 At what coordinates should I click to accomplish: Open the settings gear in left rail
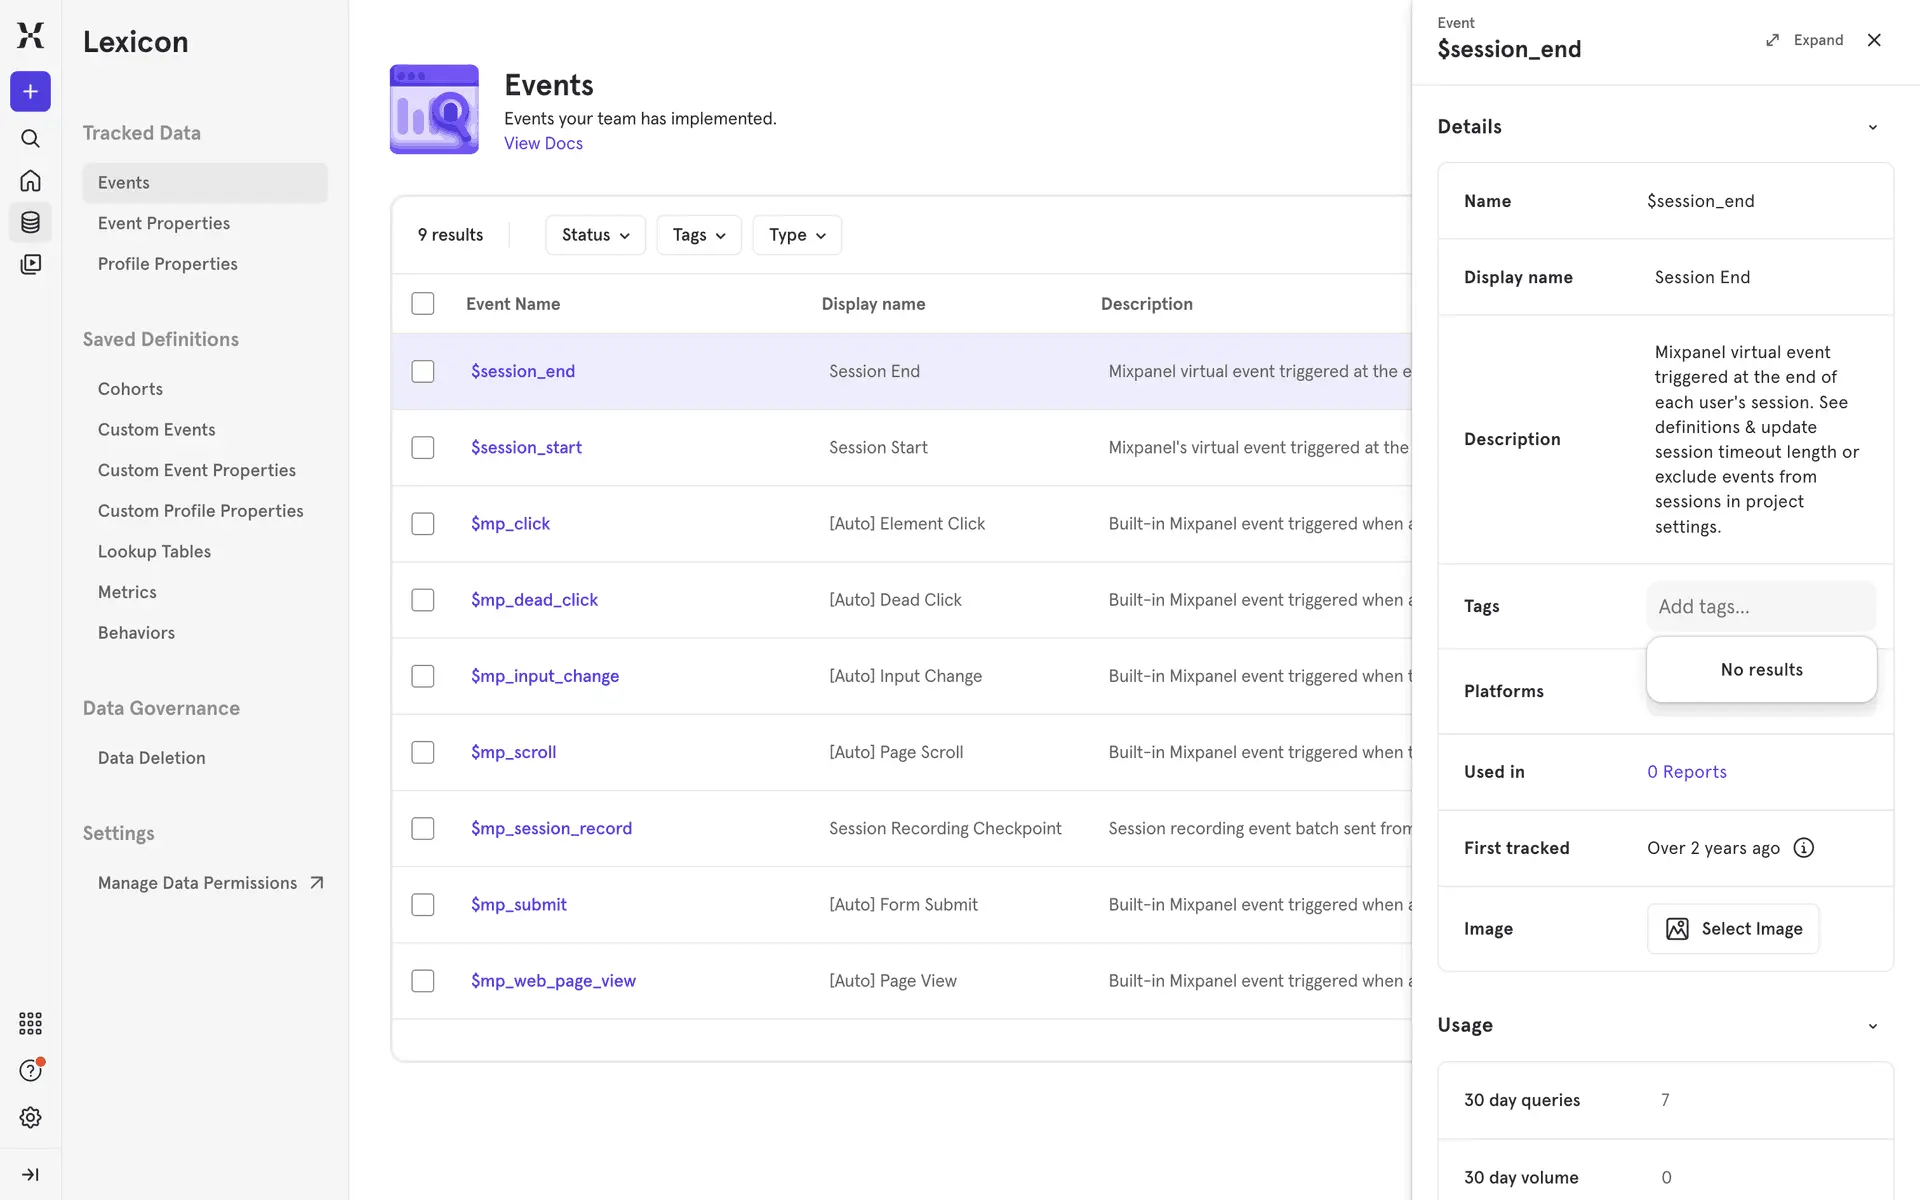click(30, 1117)
